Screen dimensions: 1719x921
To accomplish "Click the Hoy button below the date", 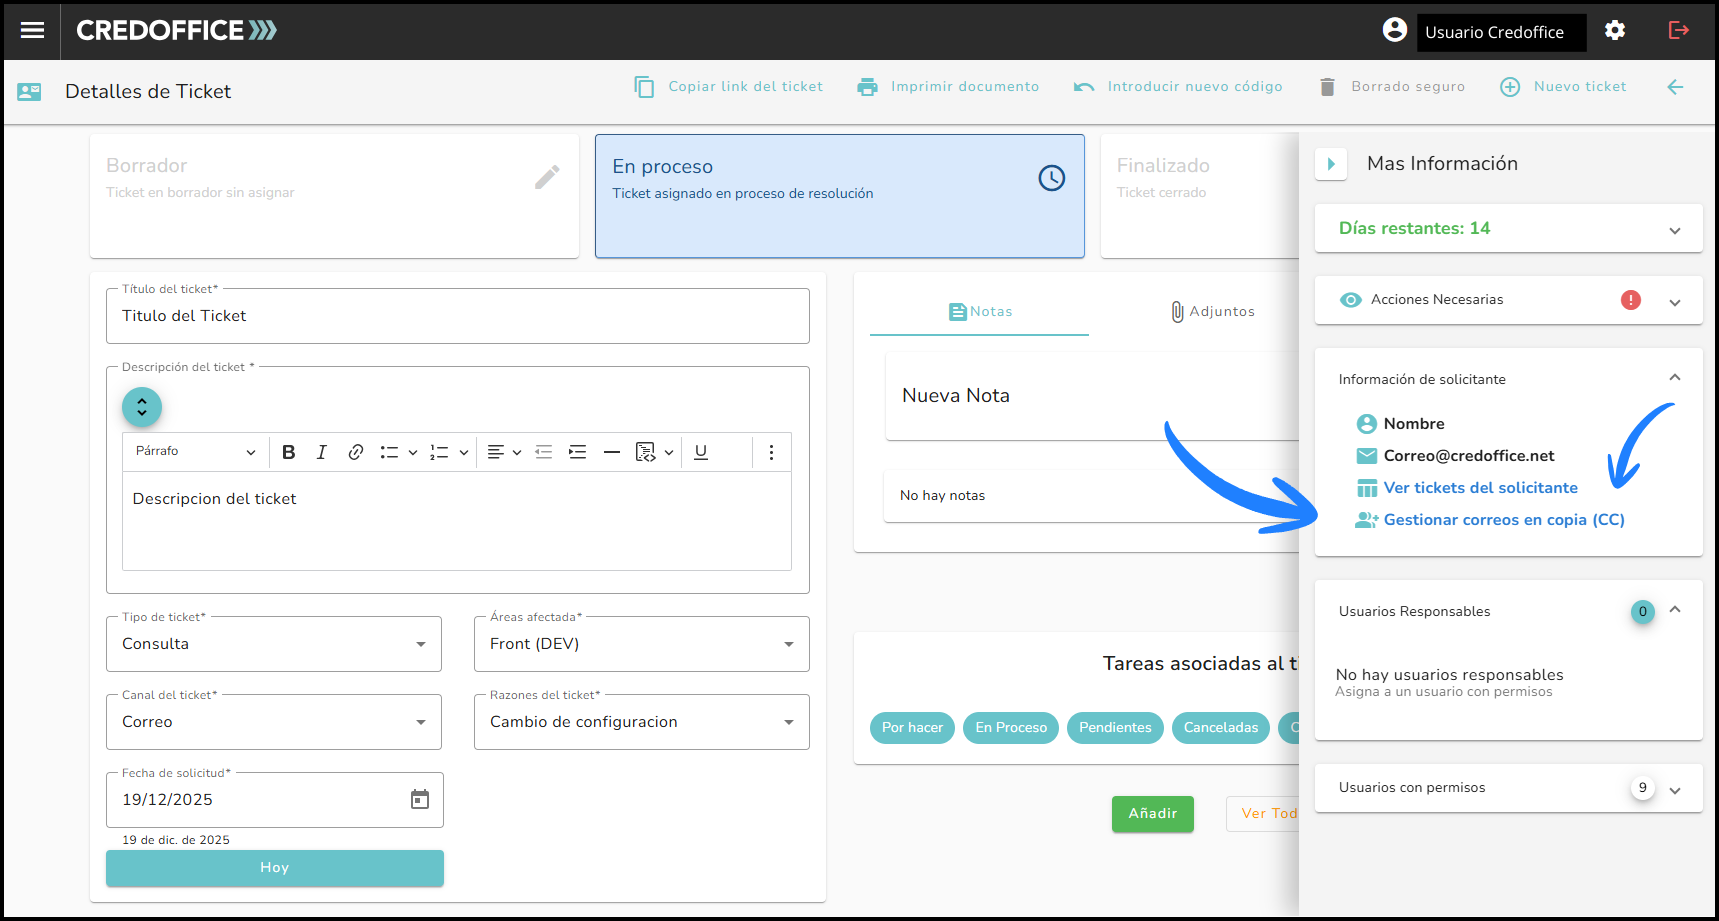I will point(274,867).
